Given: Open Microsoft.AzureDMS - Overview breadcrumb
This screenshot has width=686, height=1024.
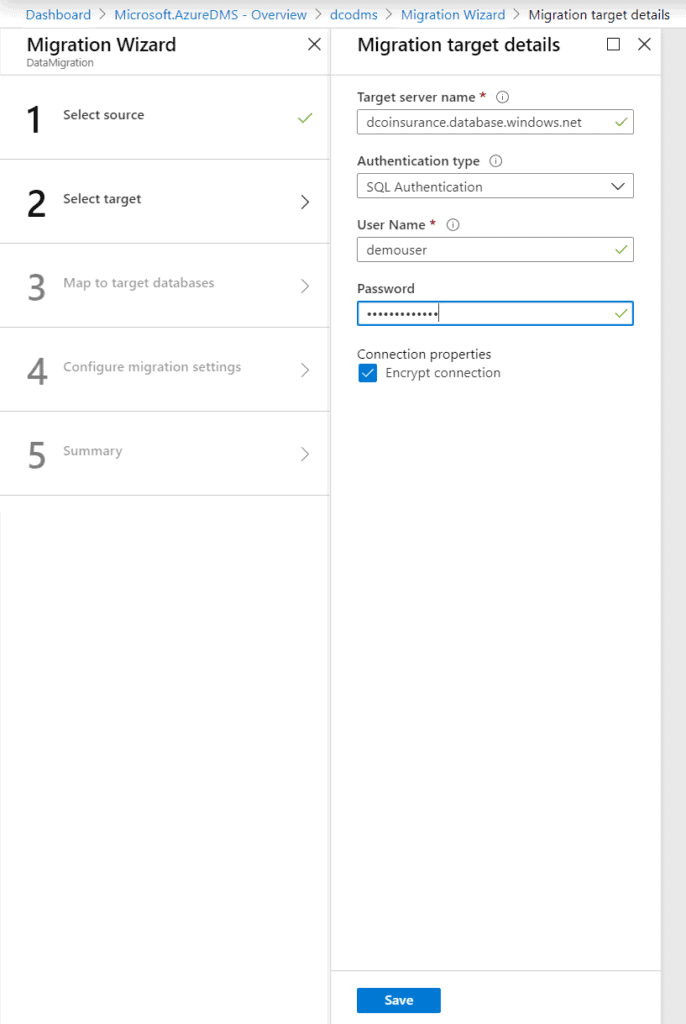Looking at the screenshot, I should click(210, 15).
